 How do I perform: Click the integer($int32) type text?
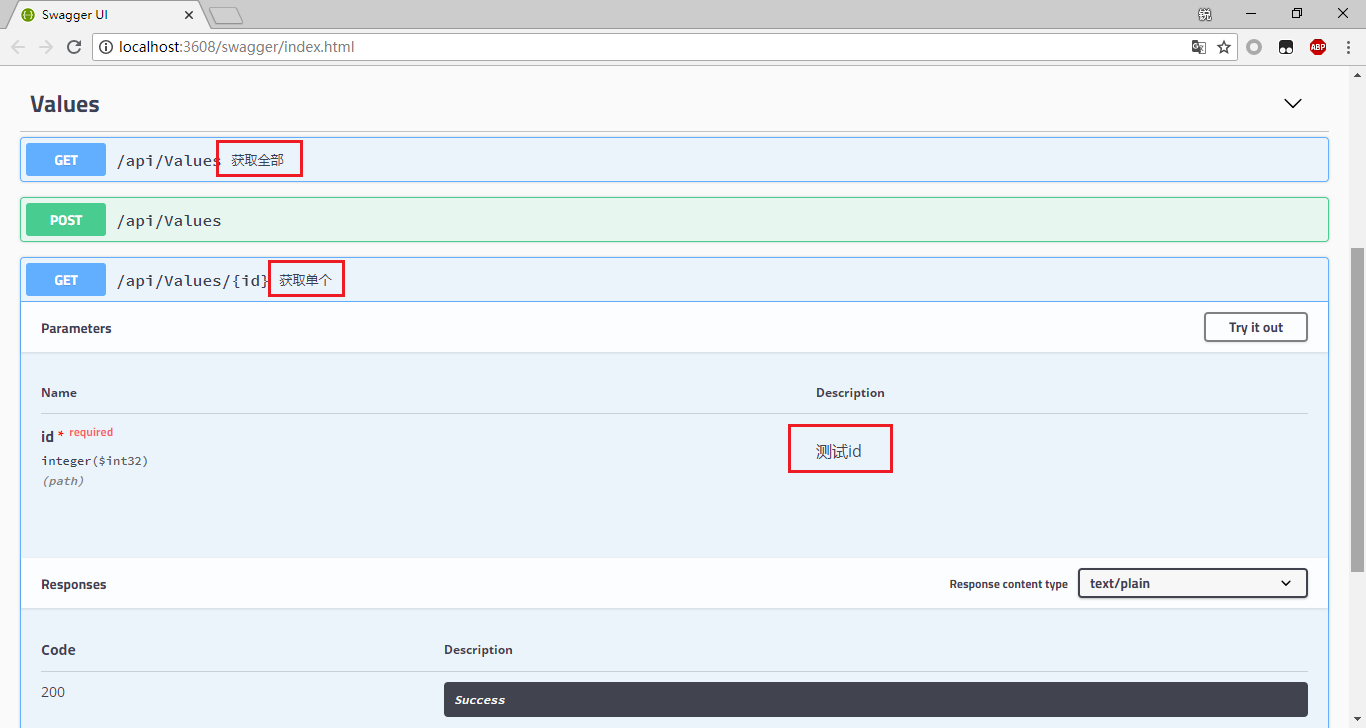[95, 461]
